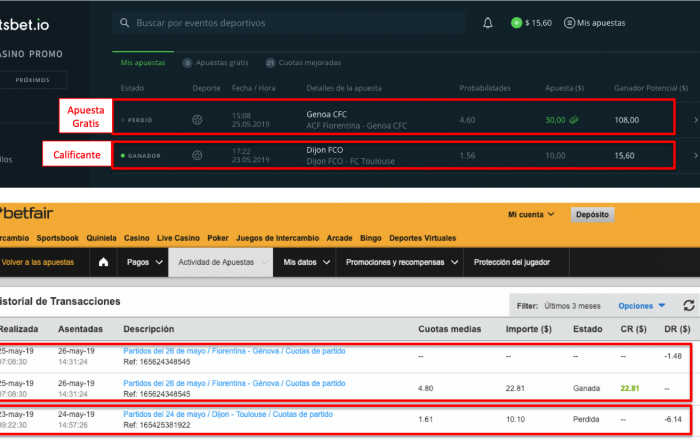Click the Importe ($) column header
Screen dimensions: 700x441
point(529,329)
